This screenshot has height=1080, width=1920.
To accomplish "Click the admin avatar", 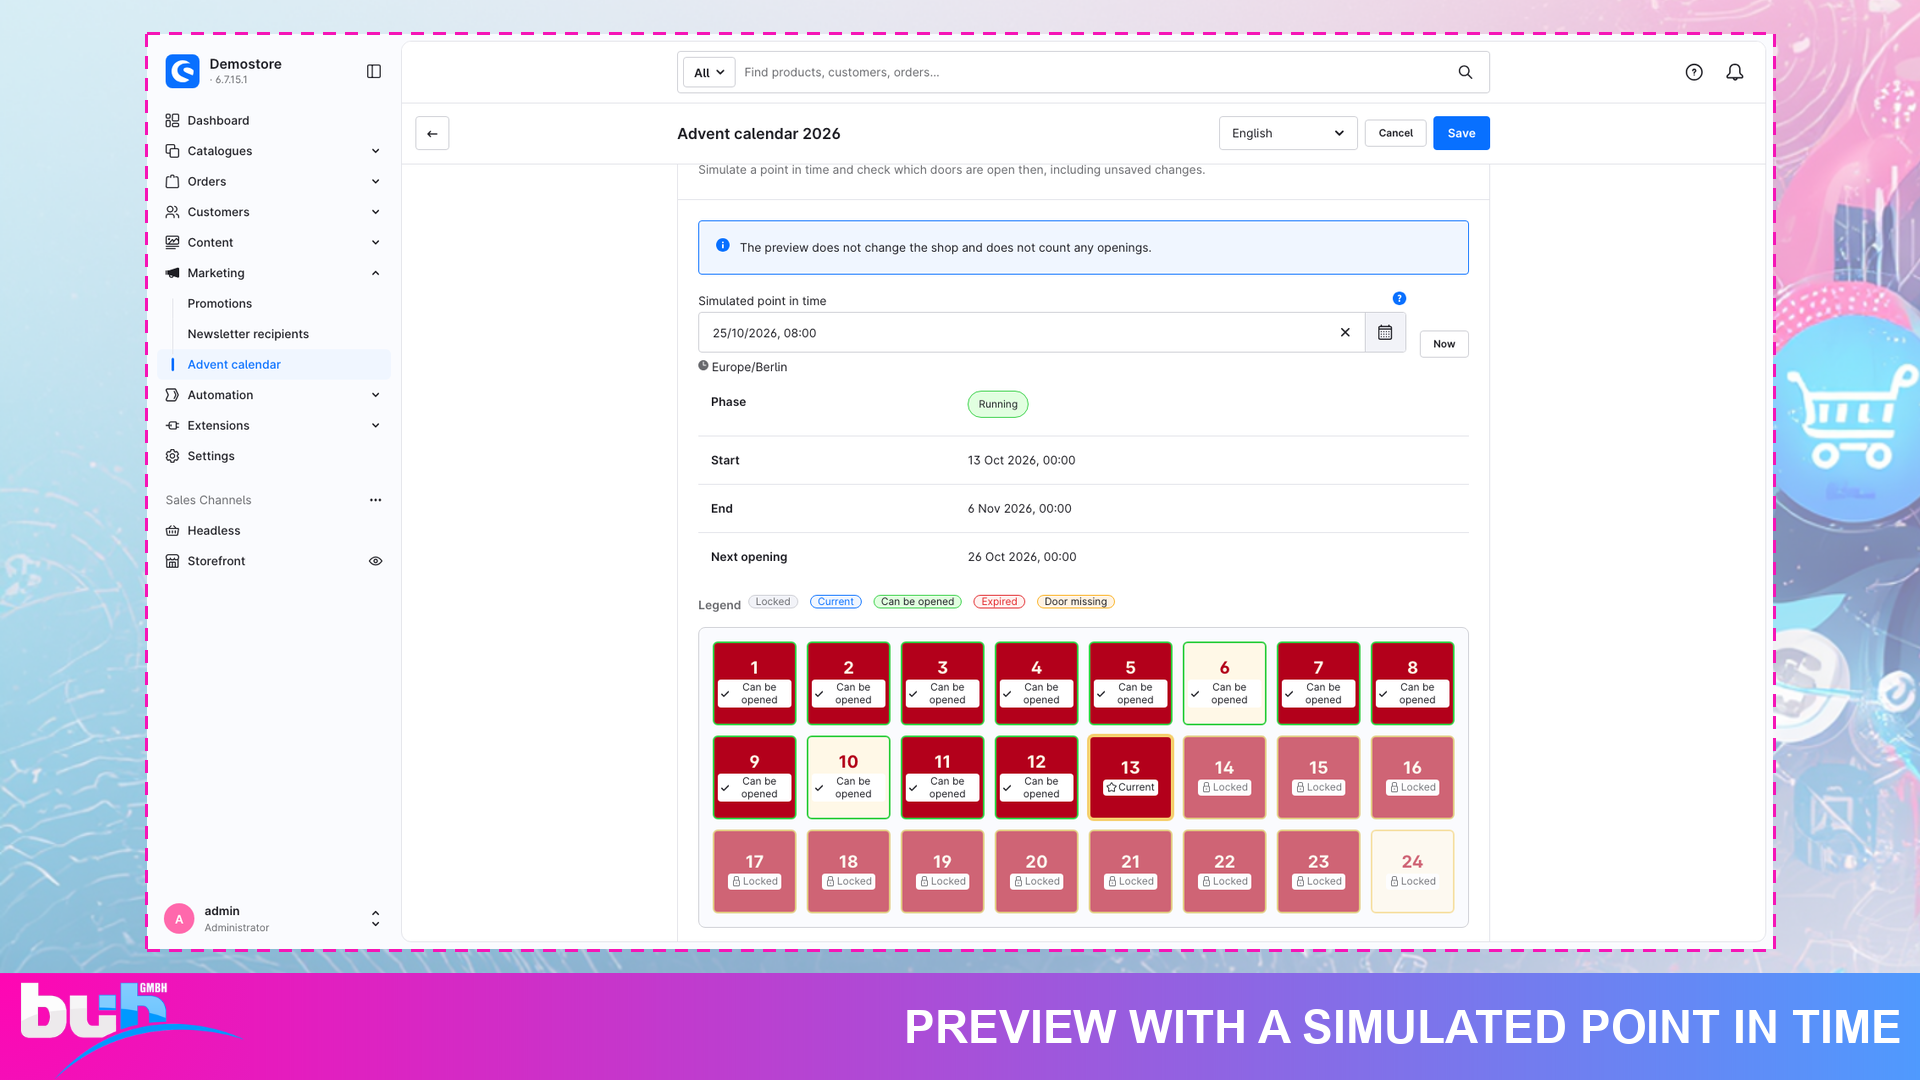I will [179, 919].
